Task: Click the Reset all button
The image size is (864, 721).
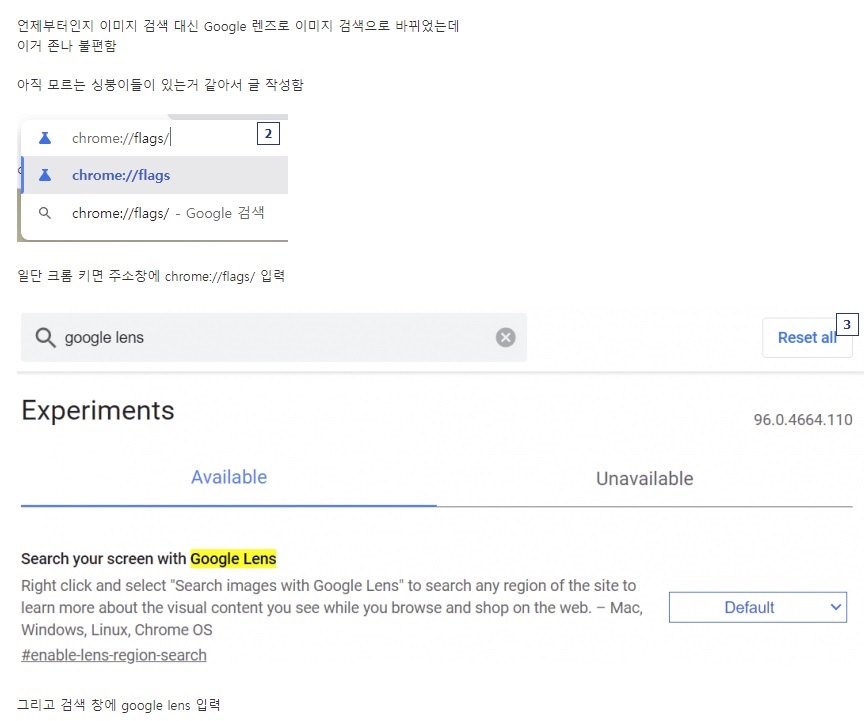Action: tap(807, 337)
